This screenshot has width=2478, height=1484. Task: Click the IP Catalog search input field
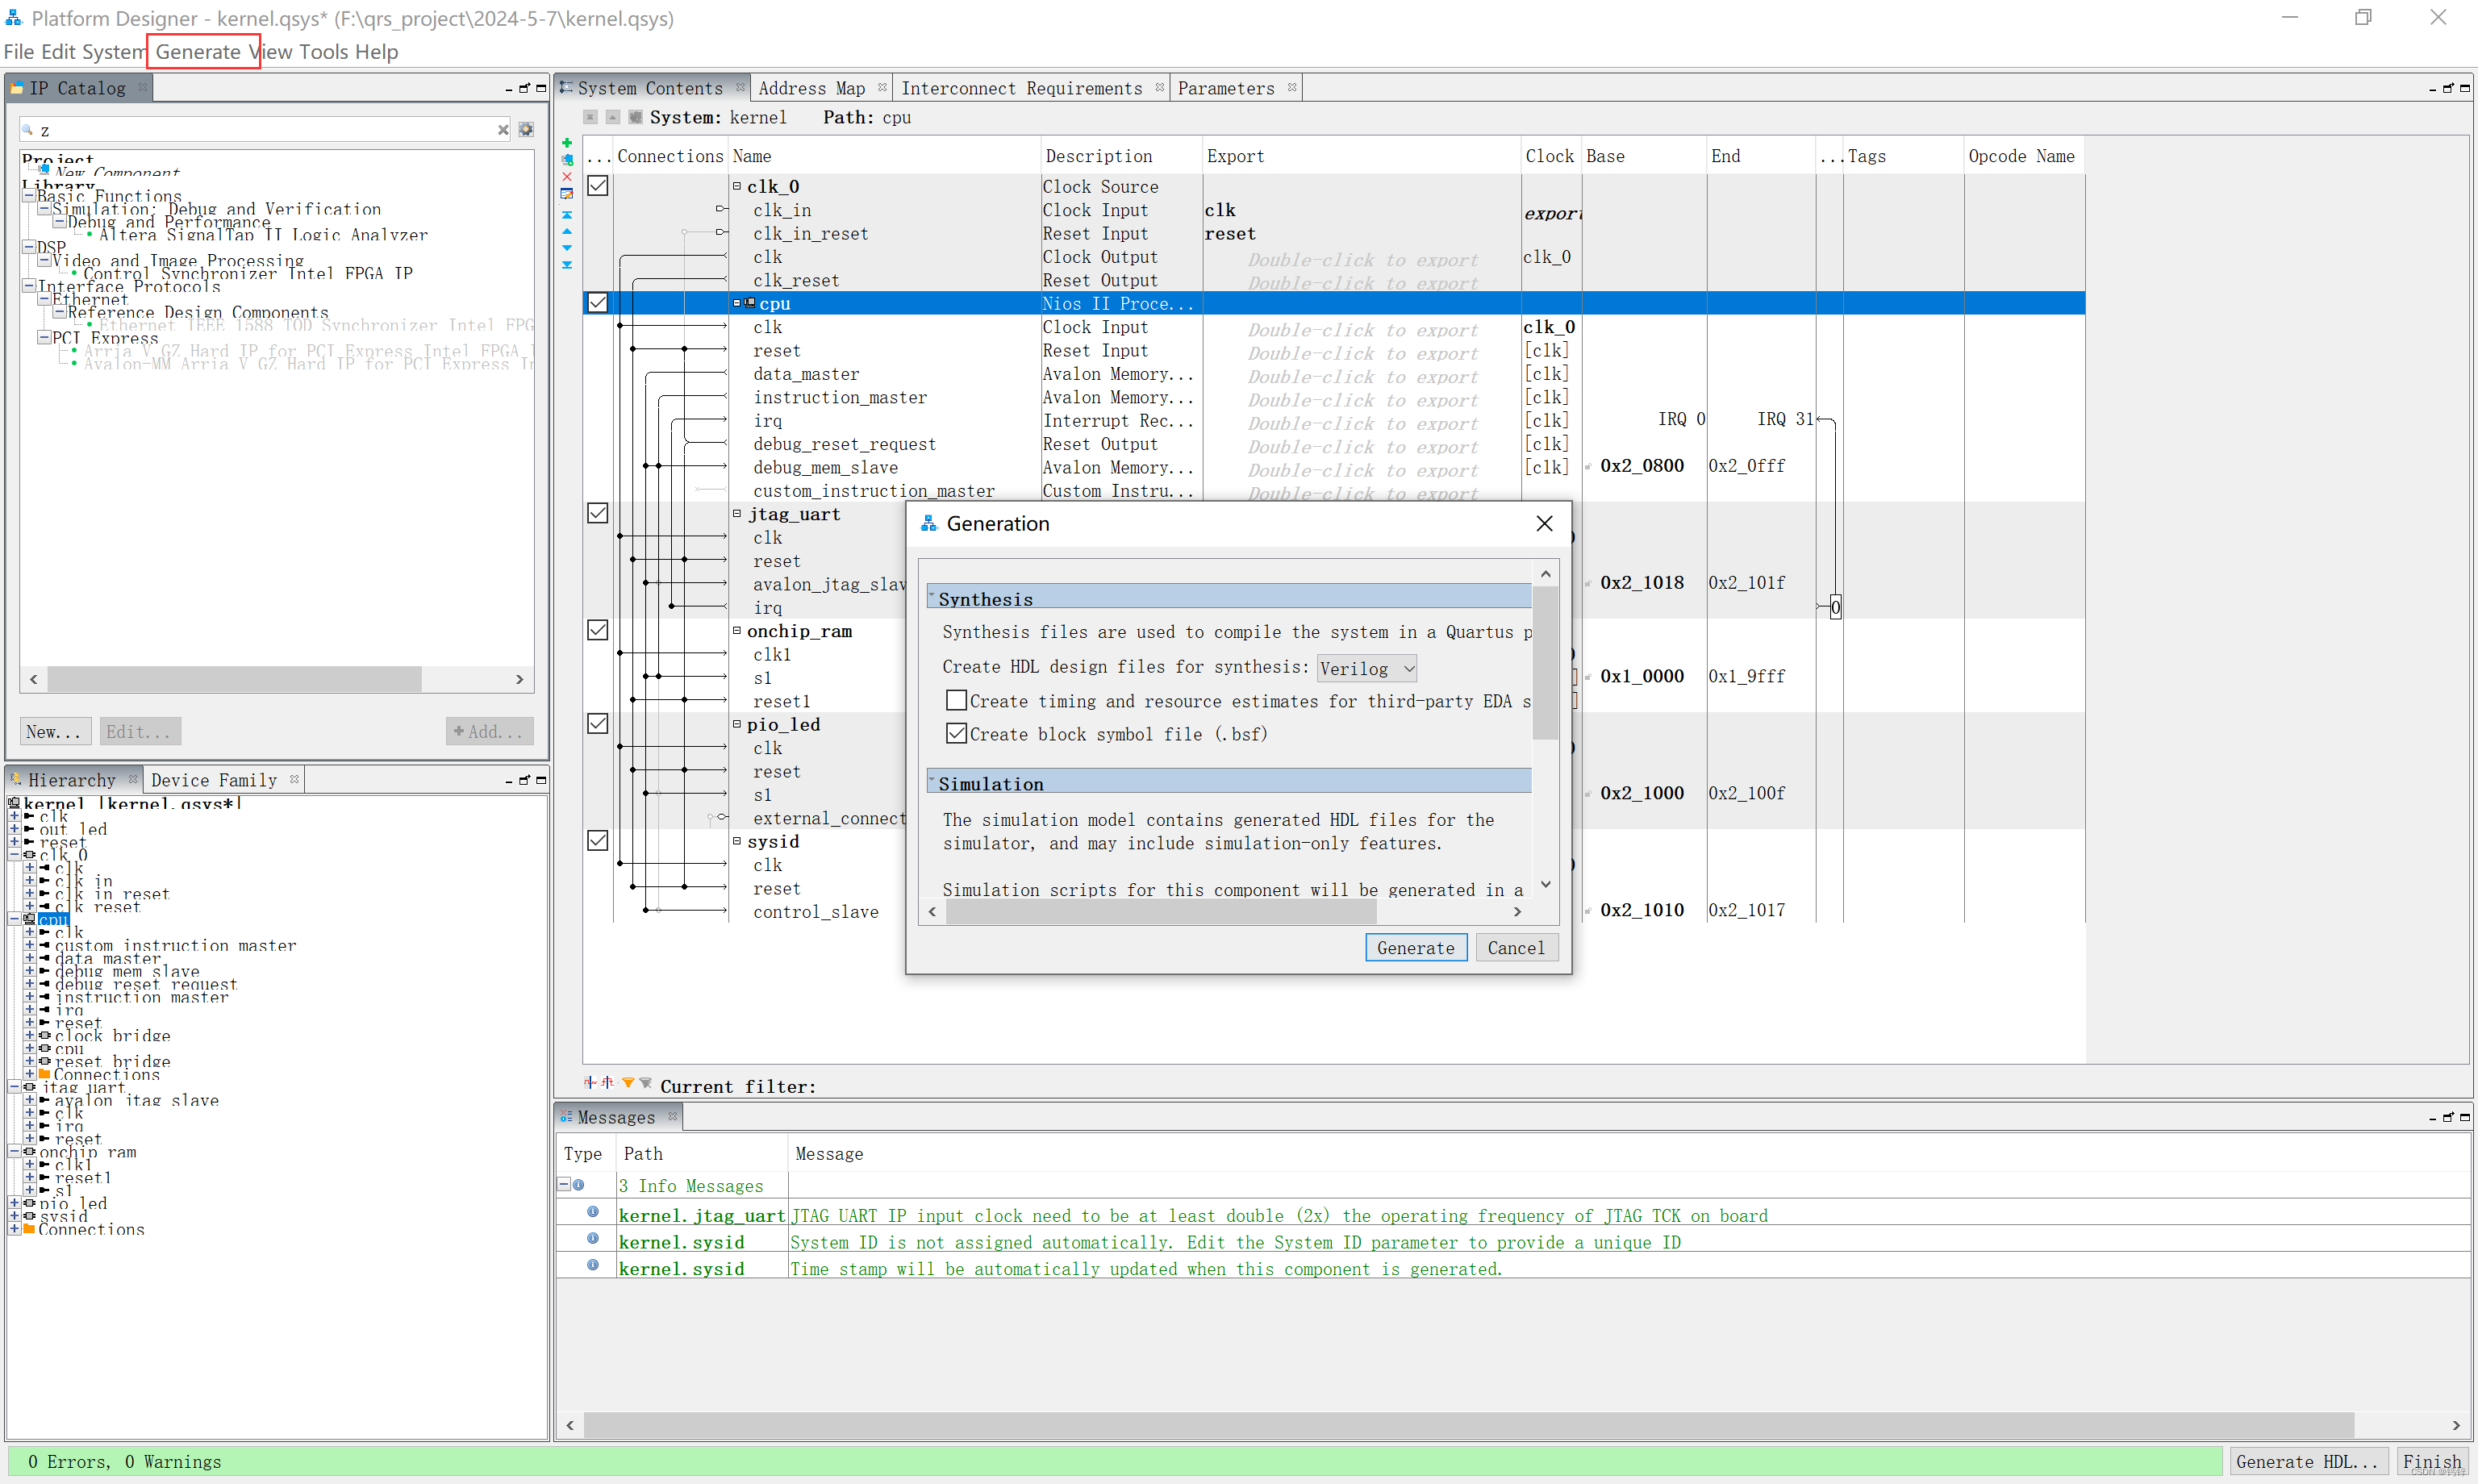pyautogui.click(x=265, y=130)
